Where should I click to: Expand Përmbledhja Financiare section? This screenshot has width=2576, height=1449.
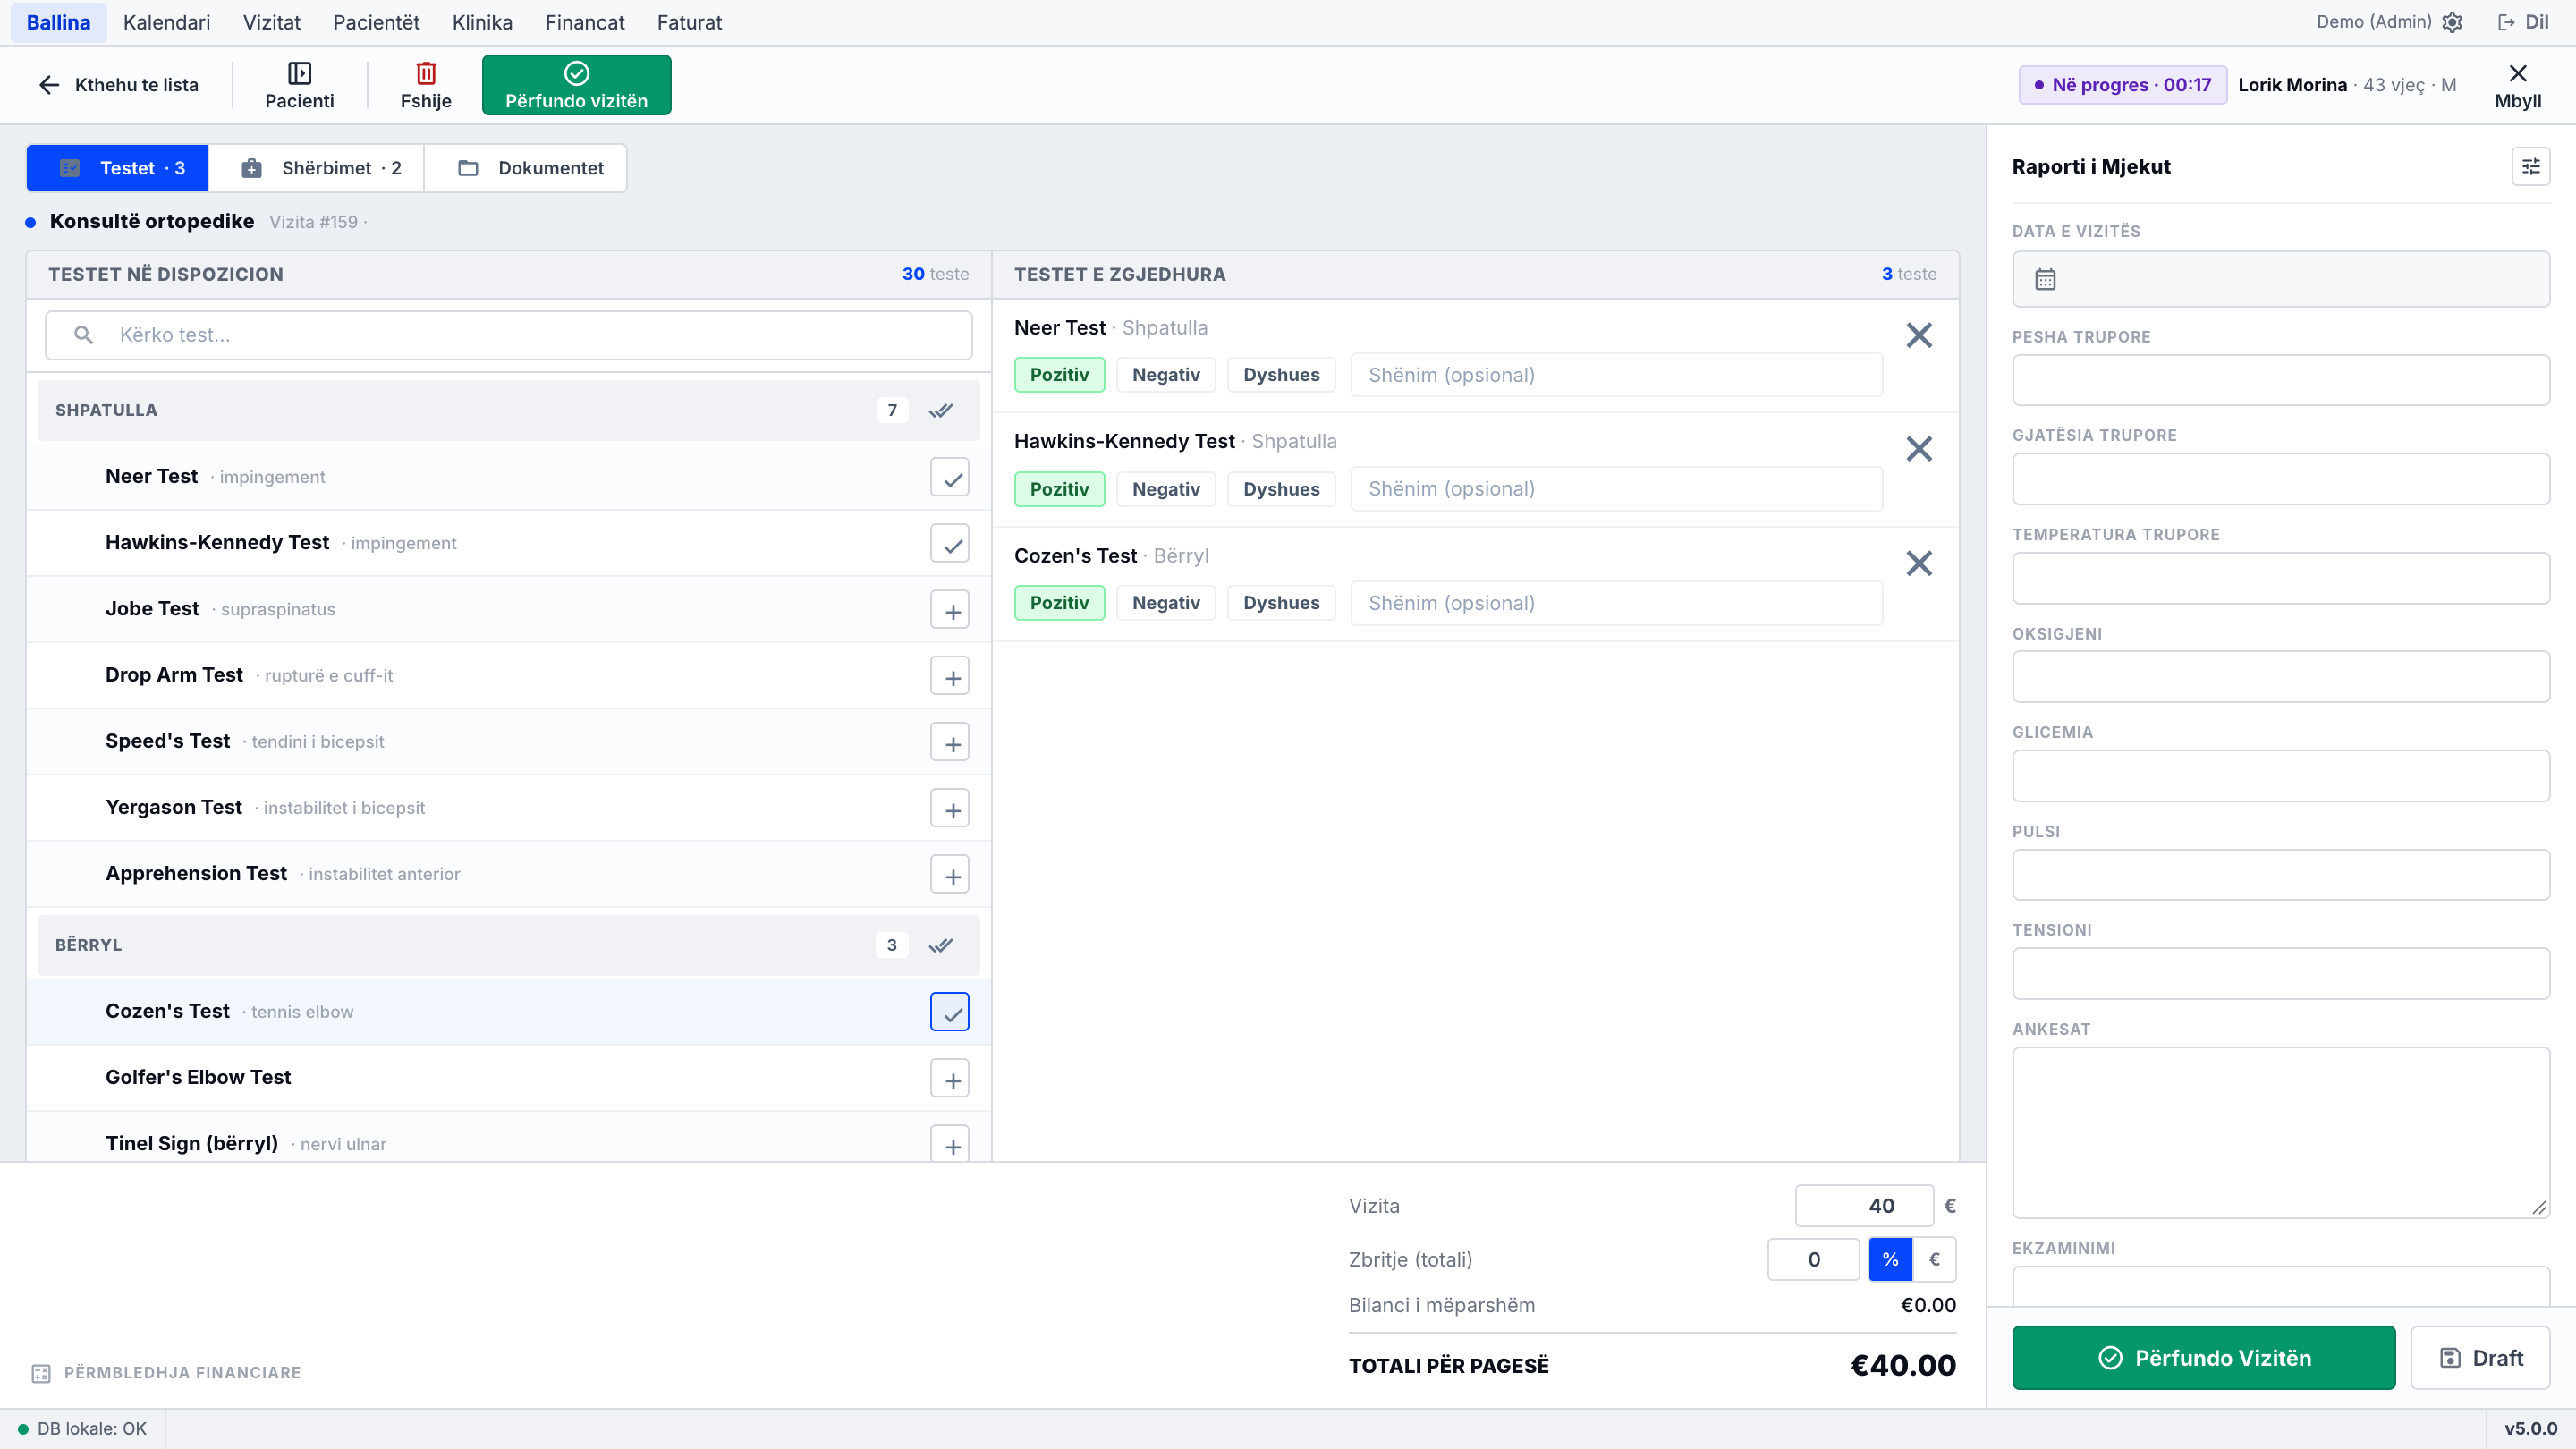pyautogui.click(x=166, y=1373)
